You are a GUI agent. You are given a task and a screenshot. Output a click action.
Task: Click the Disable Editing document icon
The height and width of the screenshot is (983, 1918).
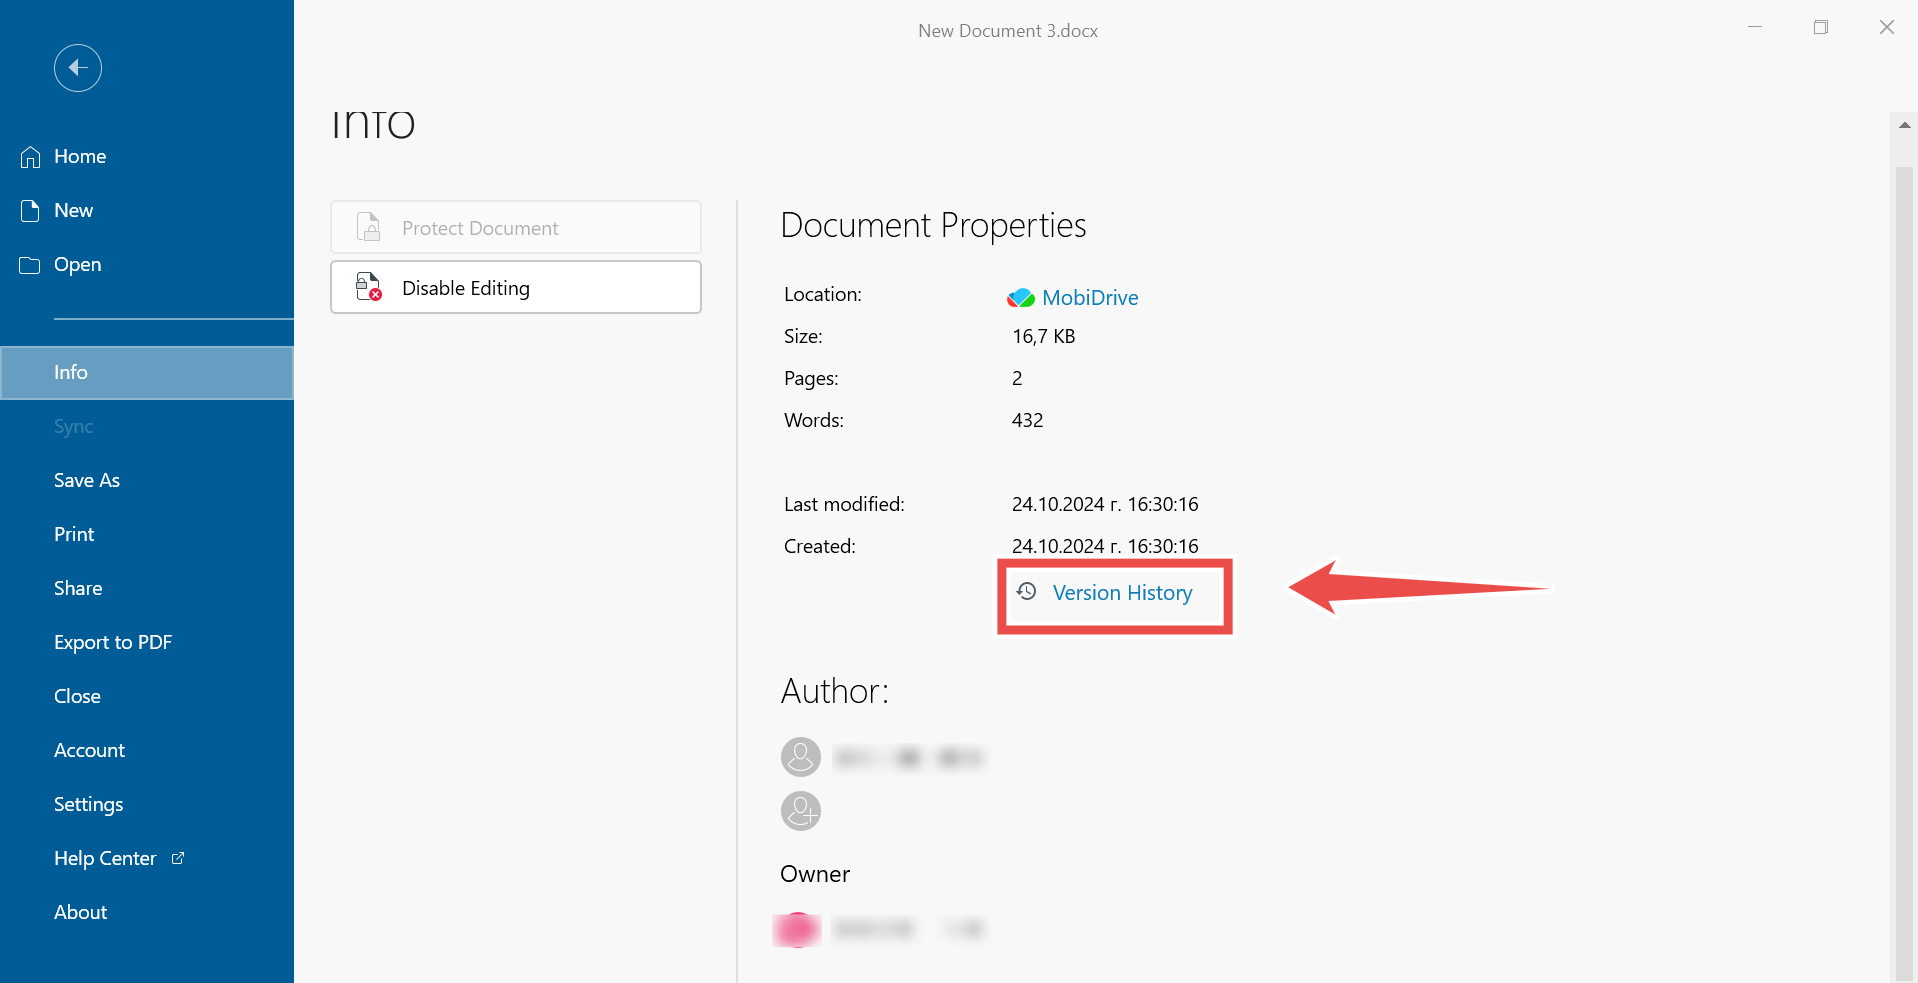(x=369, y=287)
